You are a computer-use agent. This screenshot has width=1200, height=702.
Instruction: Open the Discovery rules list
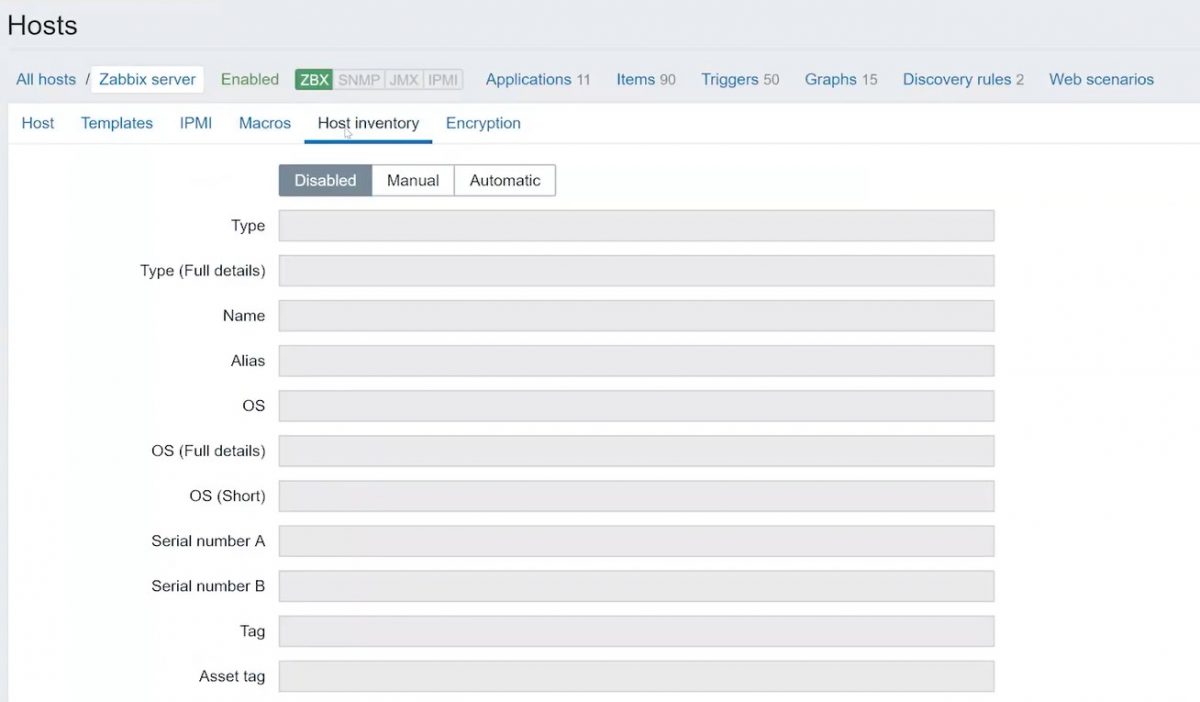956,79
